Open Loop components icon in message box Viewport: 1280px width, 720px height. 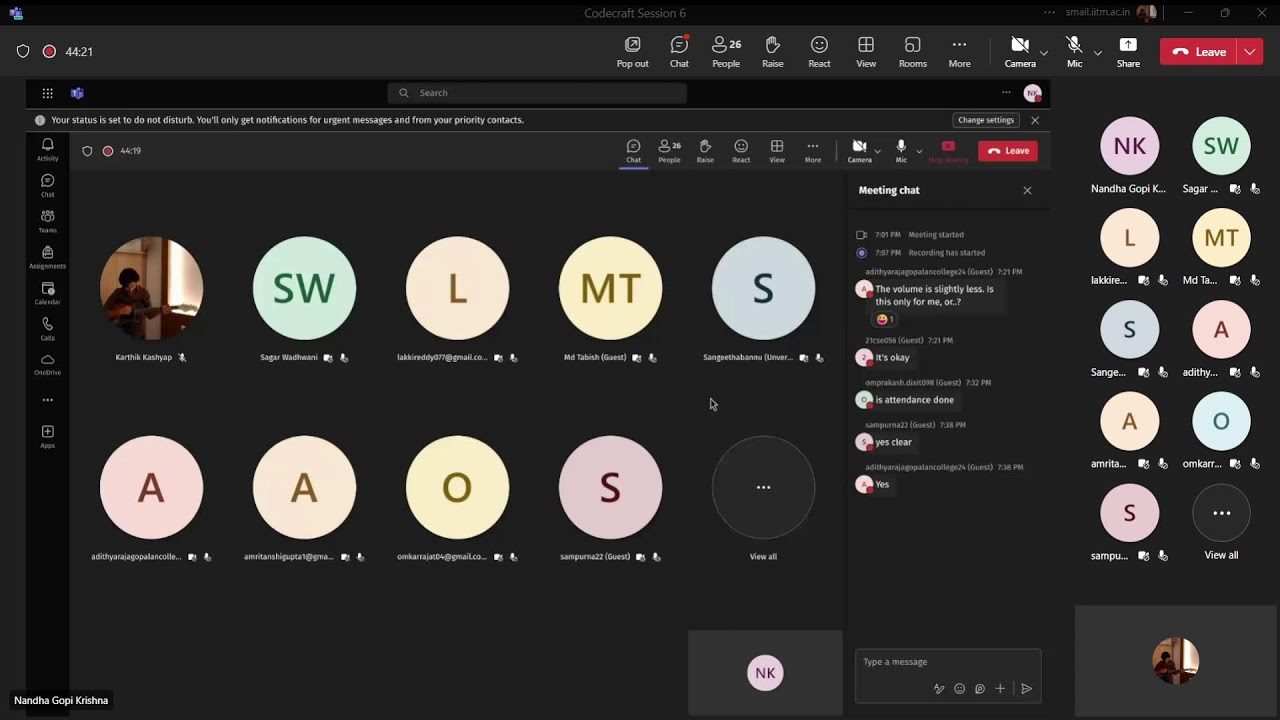980,688
